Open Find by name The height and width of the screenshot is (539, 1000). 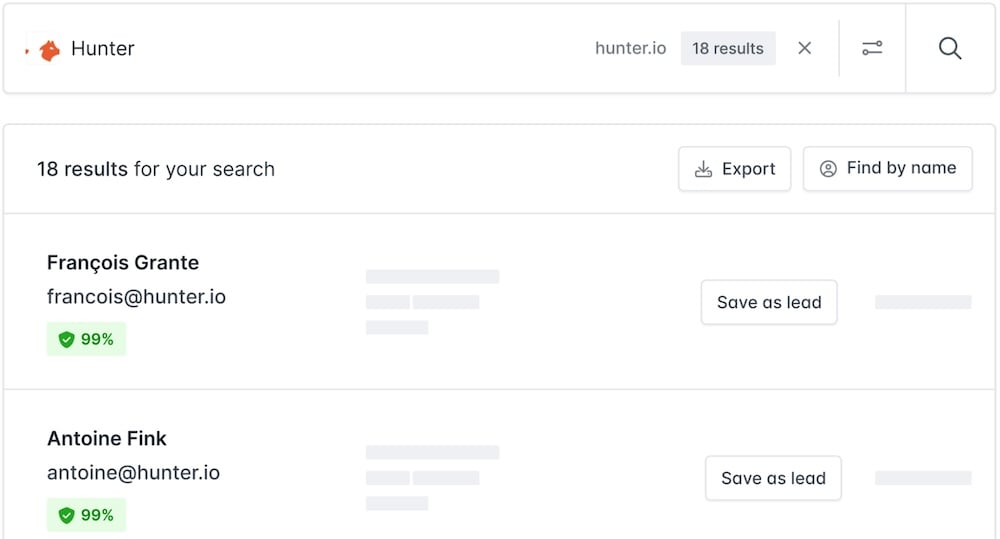888,168
